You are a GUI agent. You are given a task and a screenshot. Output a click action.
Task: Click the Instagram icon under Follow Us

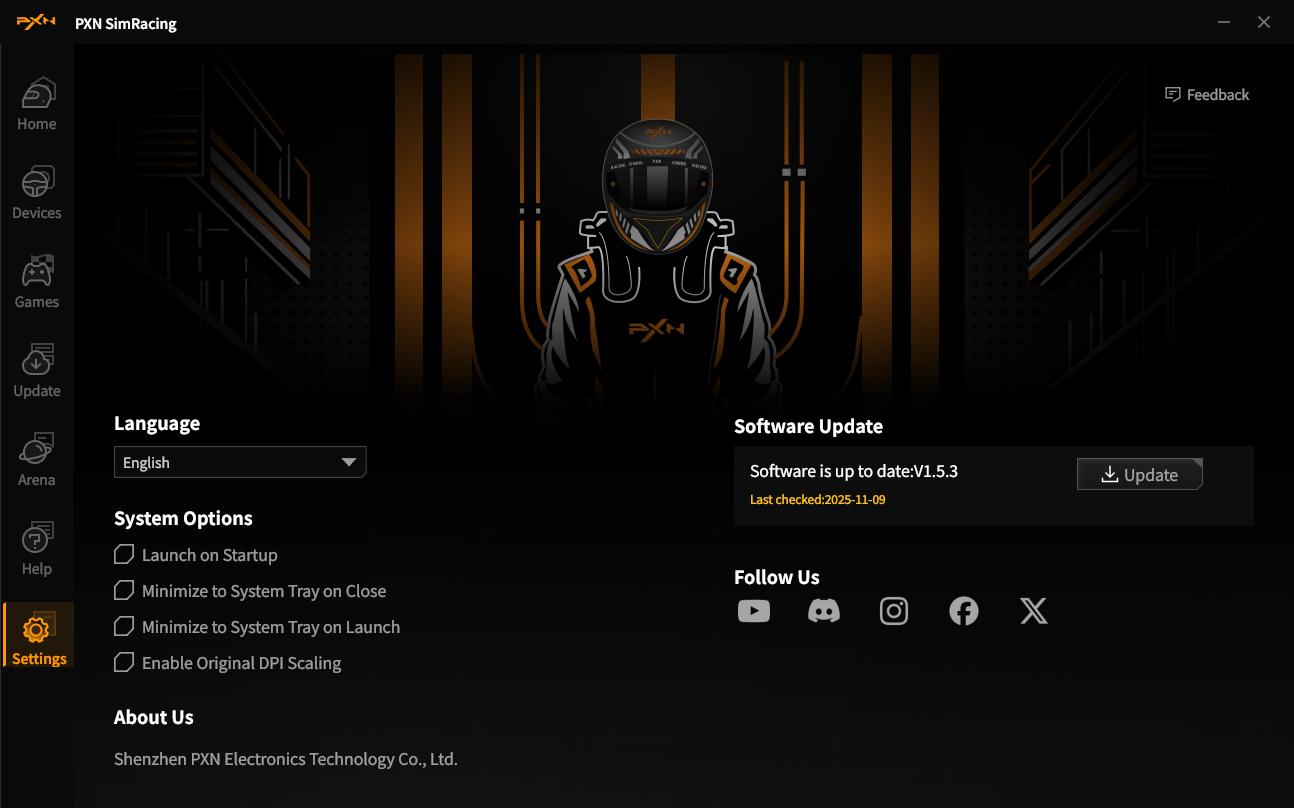[893, 611]
